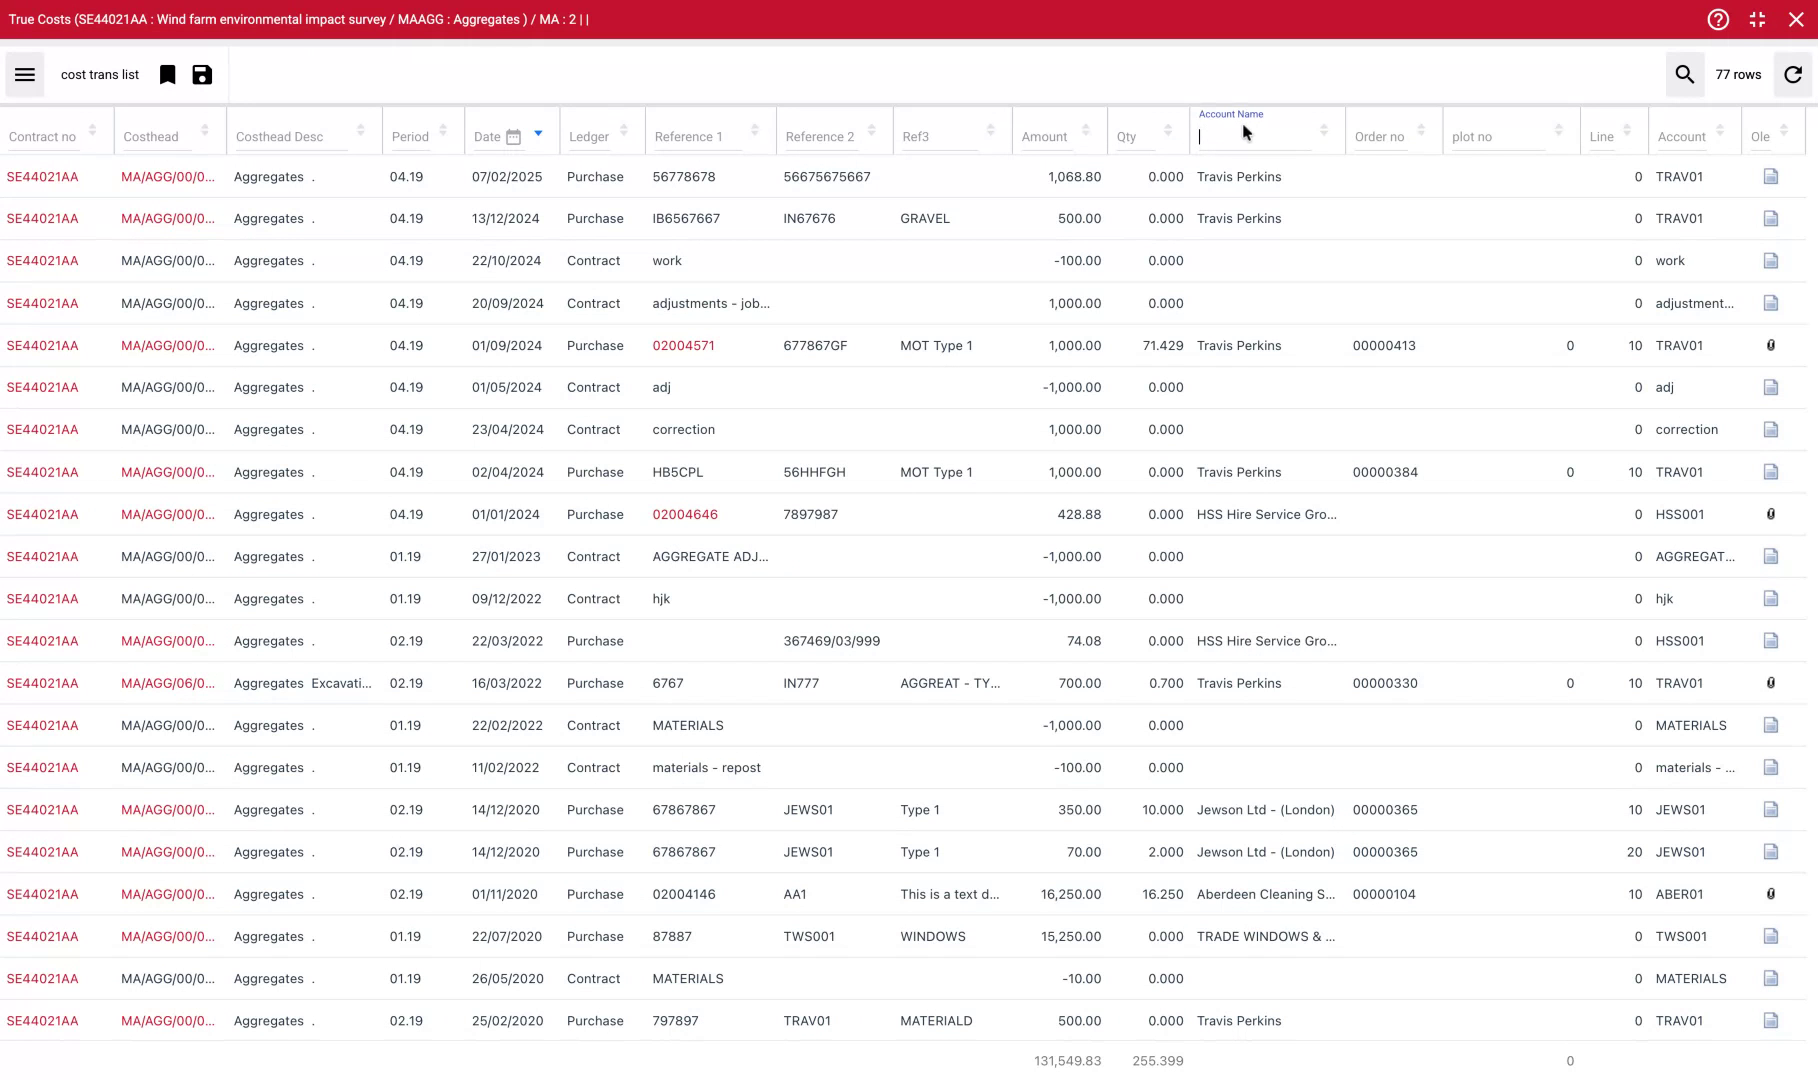The width and height of the screenshot is (1818, 1080).
Task: Sort by the Amount column arrows
Action: click(x=1085, y=131)
